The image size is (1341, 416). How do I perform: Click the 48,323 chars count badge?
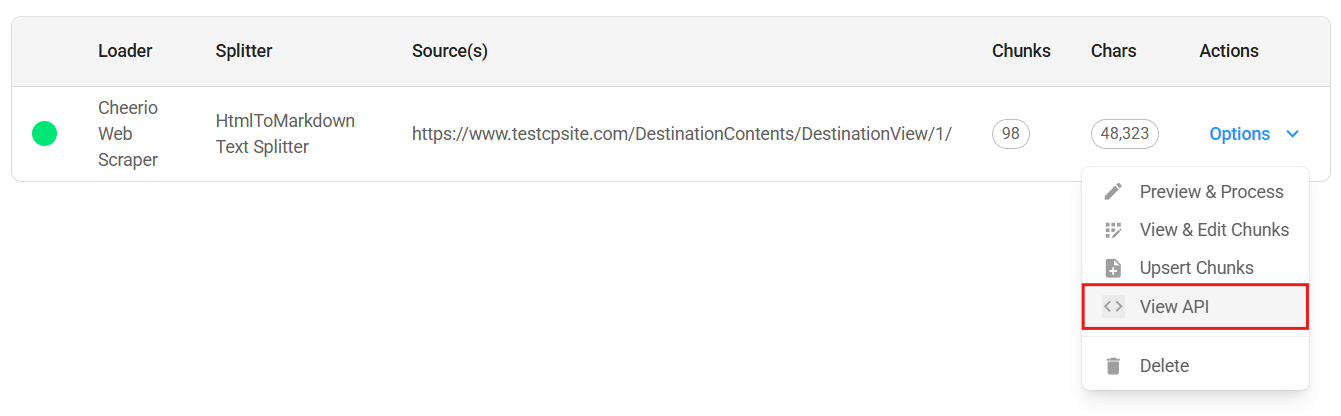coord(1124,134)
